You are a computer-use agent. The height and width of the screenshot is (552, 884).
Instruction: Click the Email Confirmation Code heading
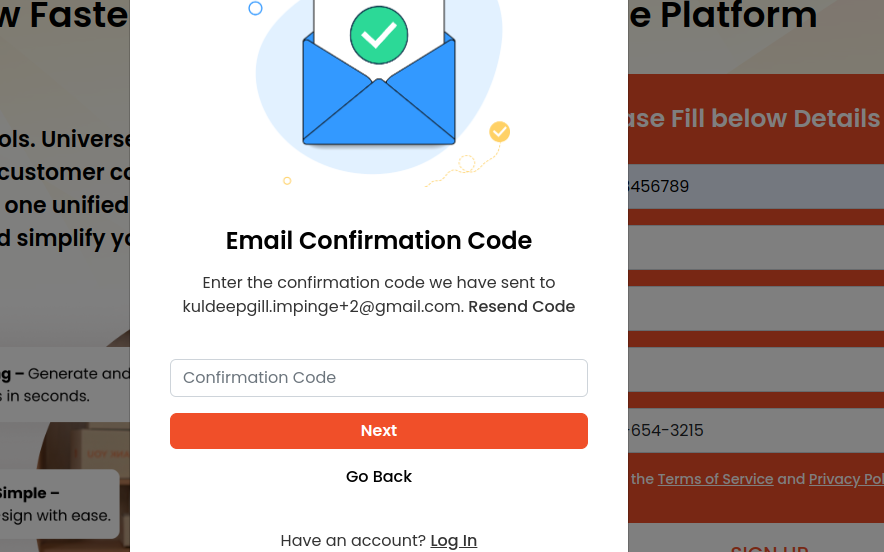(379, 241)
